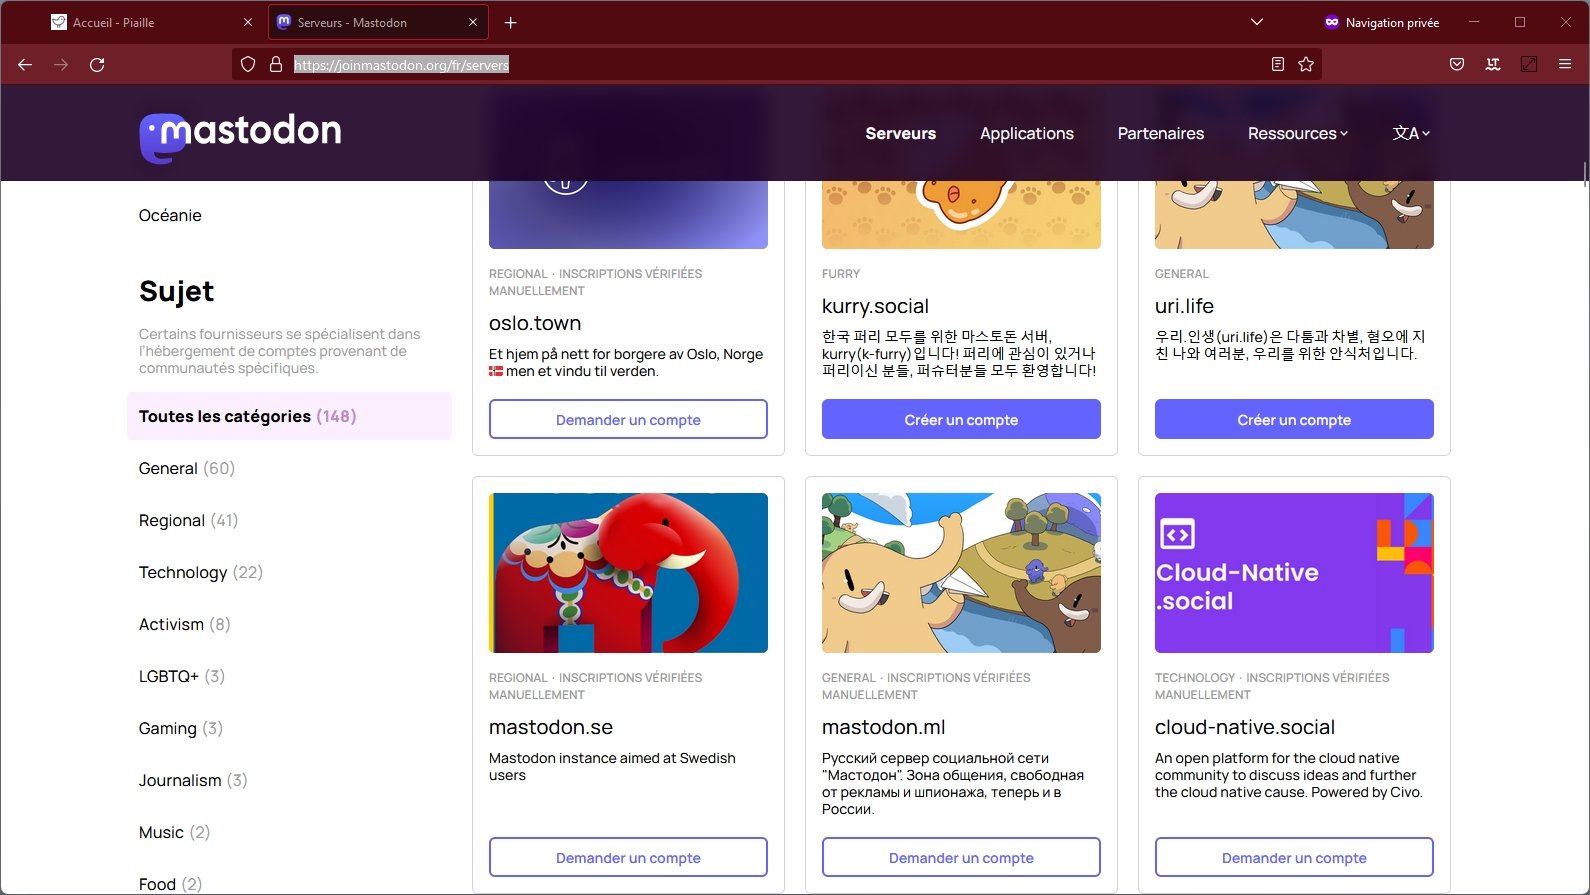Click the uri.life server banner image
The width and height of the screenshot is (1590, 895).
click(1294, 215)
